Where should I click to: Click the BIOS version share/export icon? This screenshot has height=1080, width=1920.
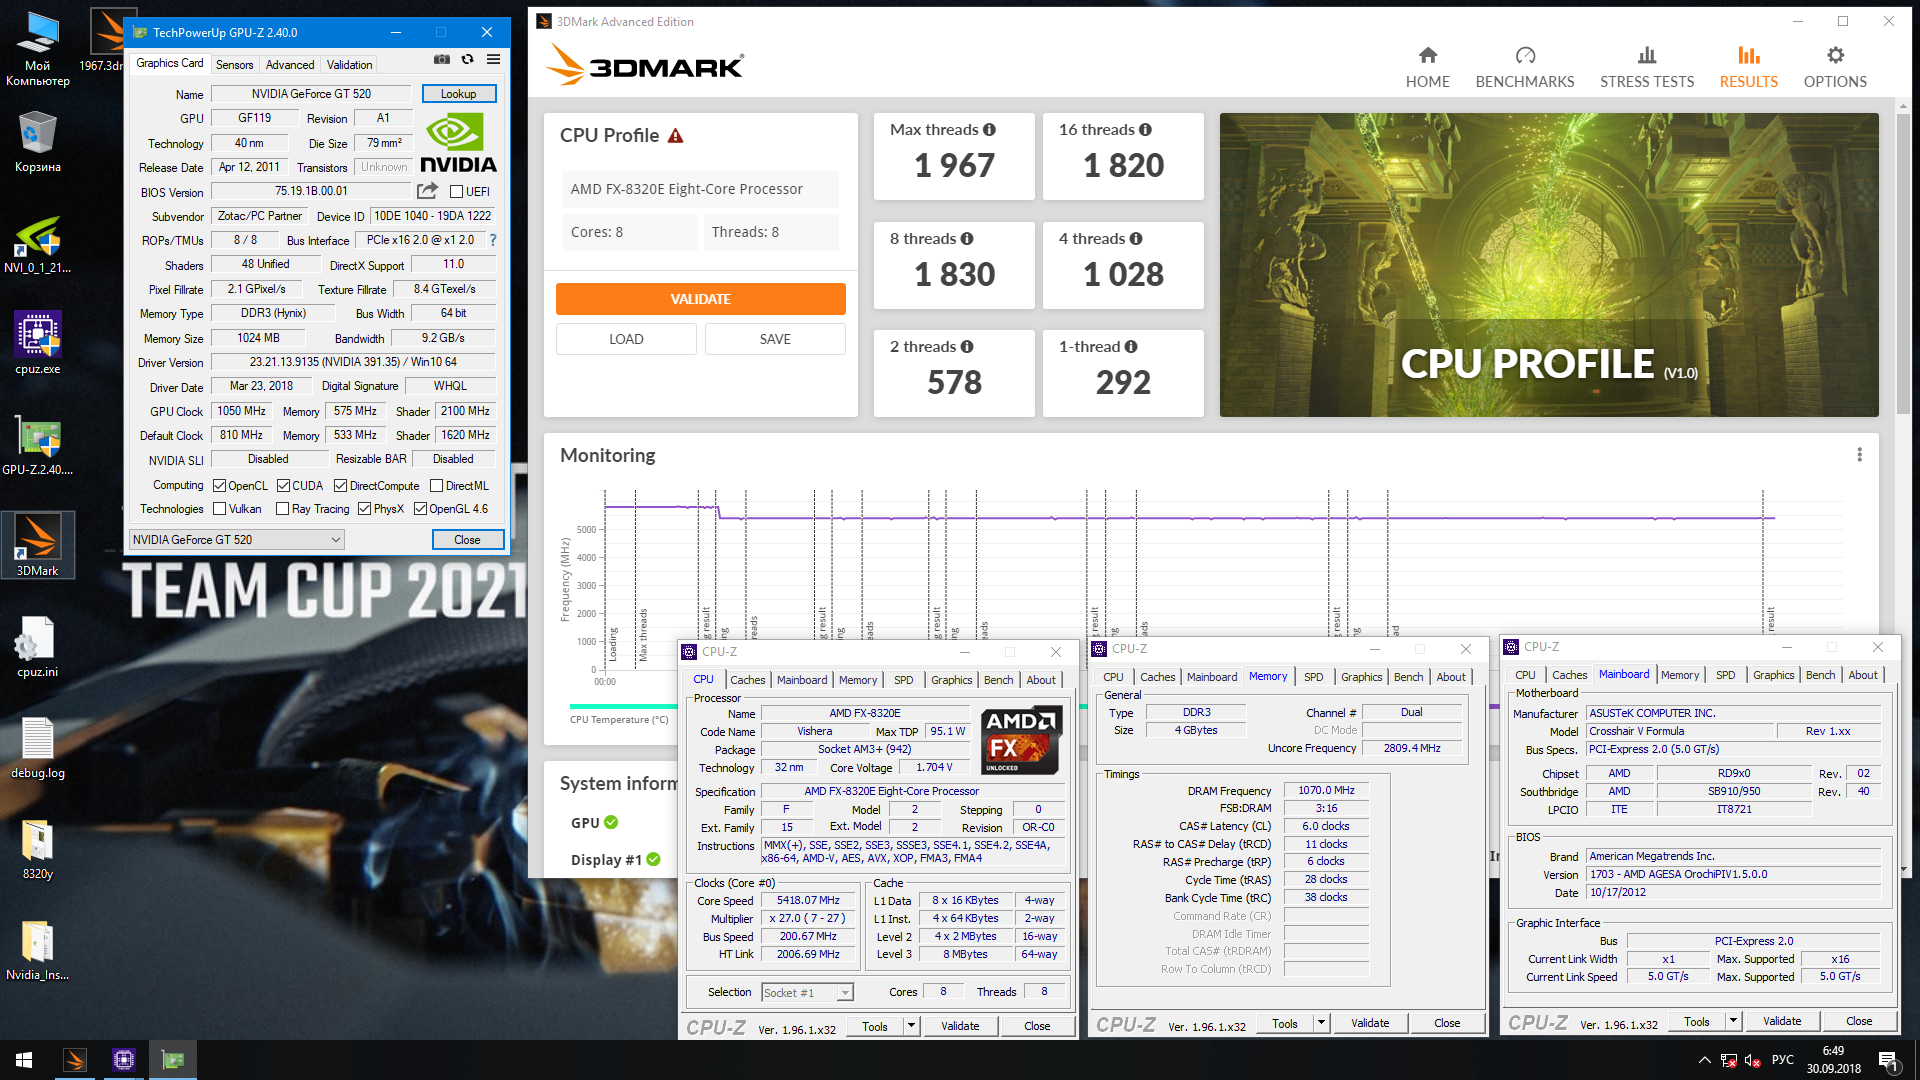pos(428,191)
